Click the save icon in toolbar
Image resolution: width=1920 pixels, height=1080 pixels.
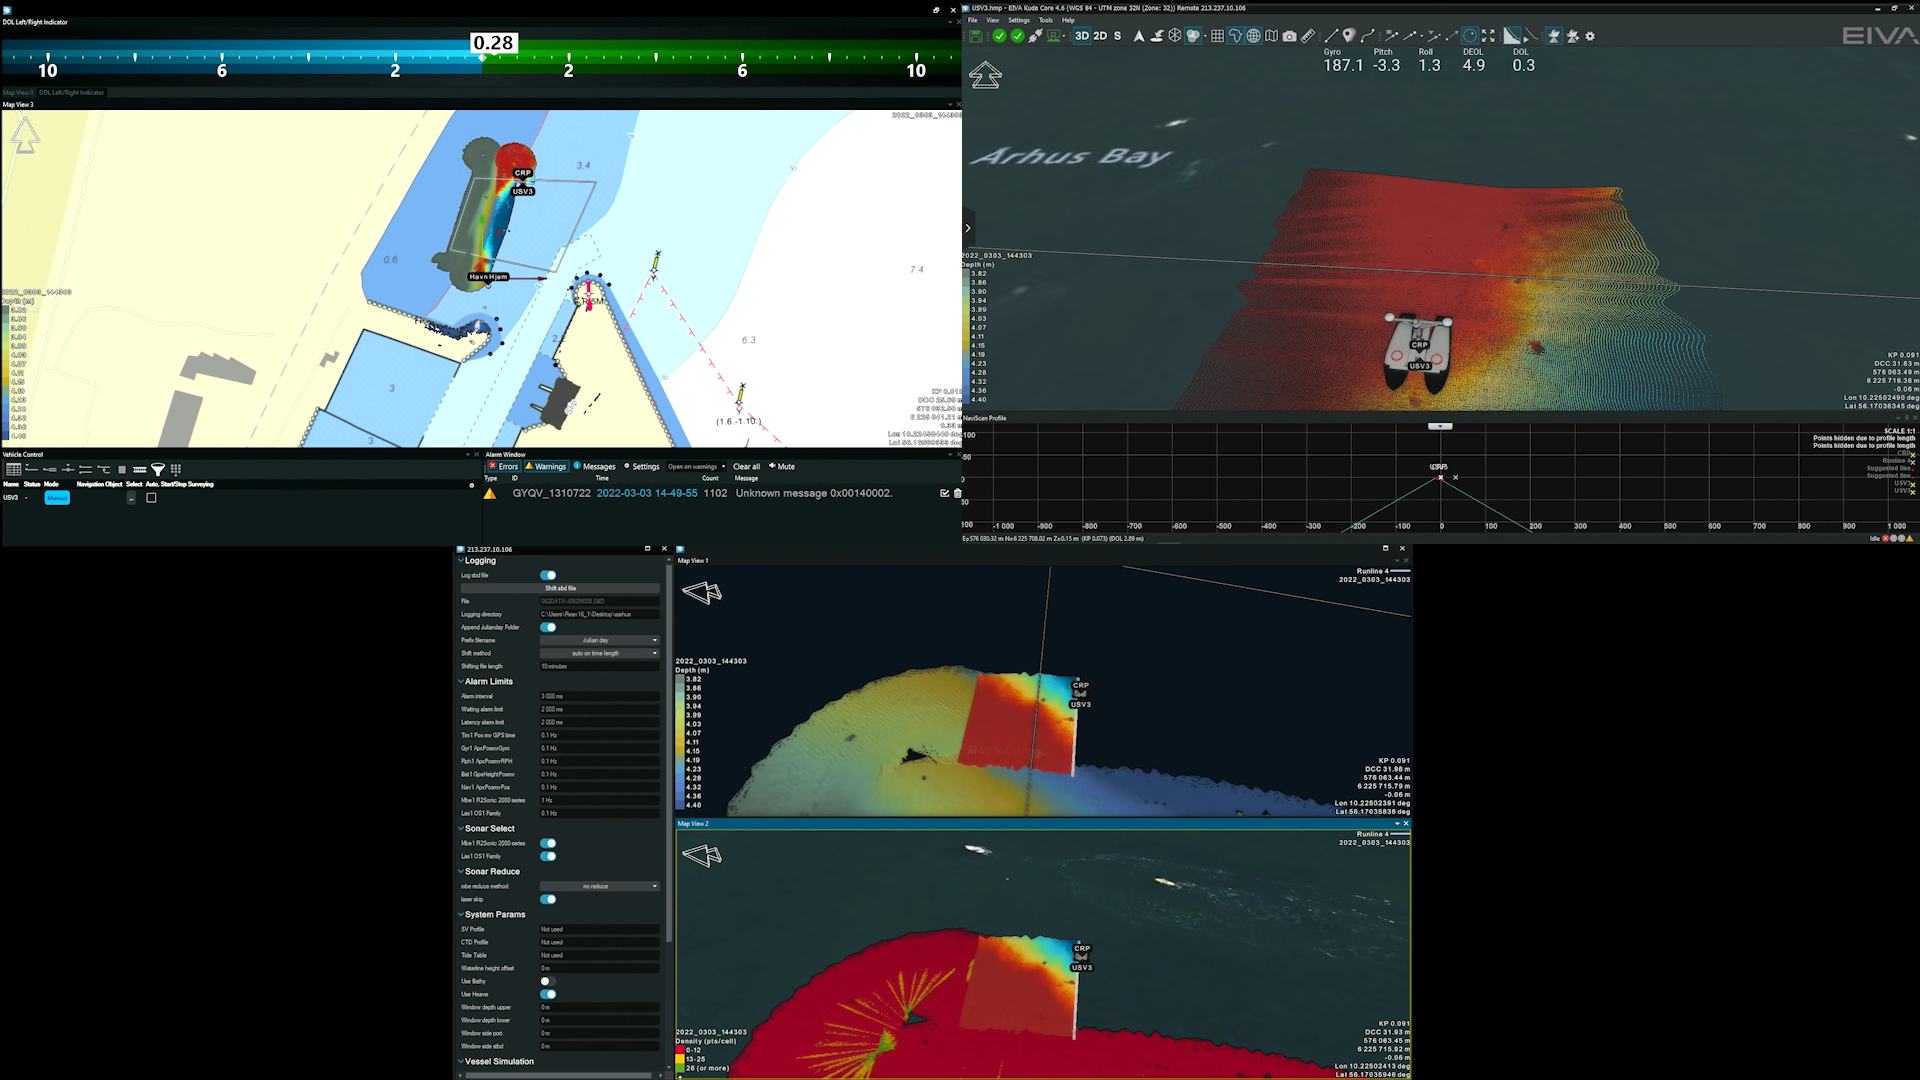pyautogui.click(x=975, y=36)
